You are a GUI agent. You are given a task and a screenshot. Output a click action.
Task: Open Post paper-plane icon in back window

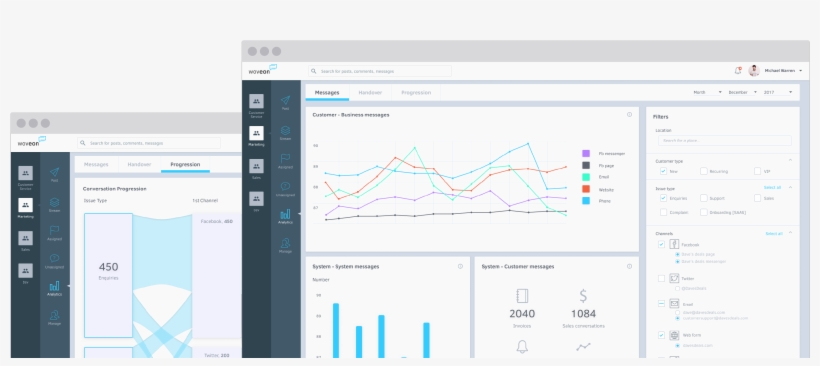(x=54, y=172)
